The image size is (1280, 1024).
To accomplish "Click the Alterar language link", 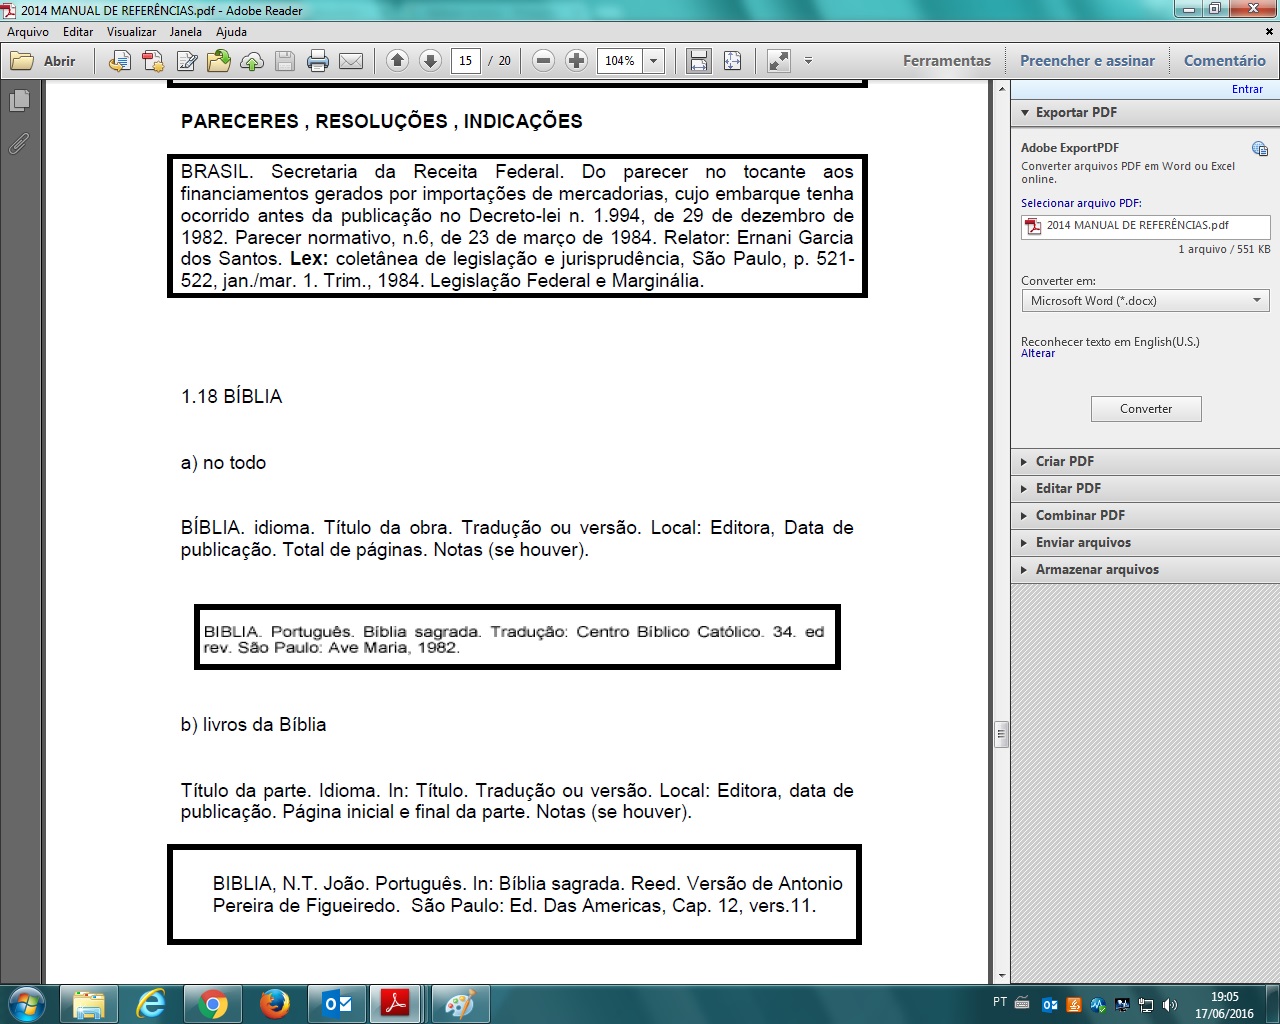I will 1038,354.
